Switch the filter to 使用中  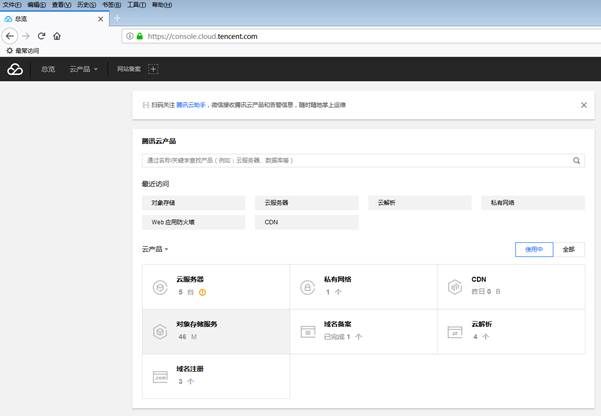(x=533, y=250)
